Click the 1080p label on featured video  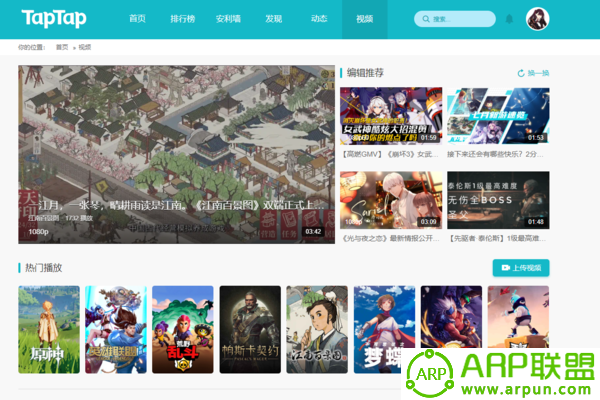38,232
